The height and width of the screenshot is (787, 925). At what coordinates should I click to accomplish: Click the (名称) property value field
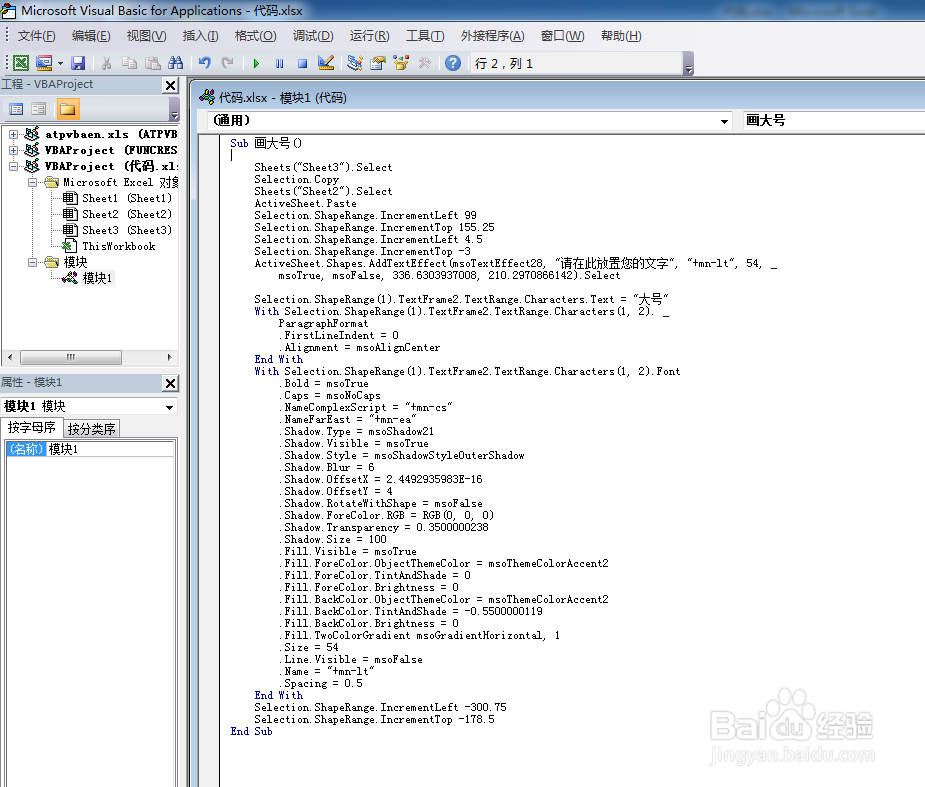(110, 449)
